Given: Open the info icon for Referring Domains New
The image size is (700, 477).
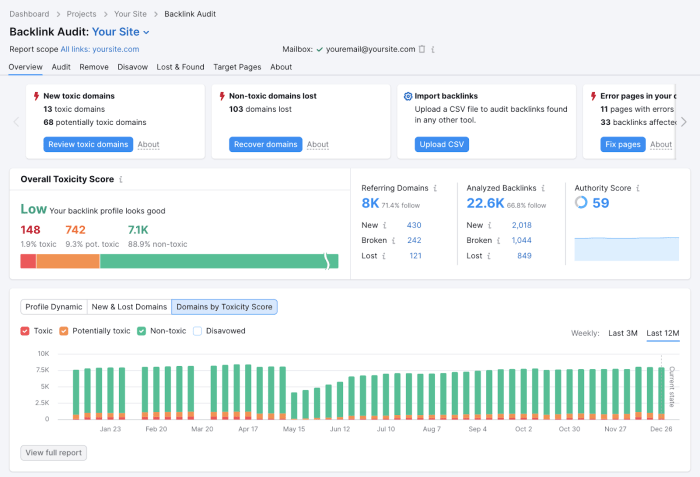Looking at the screenshot, I should click(384, 226).
